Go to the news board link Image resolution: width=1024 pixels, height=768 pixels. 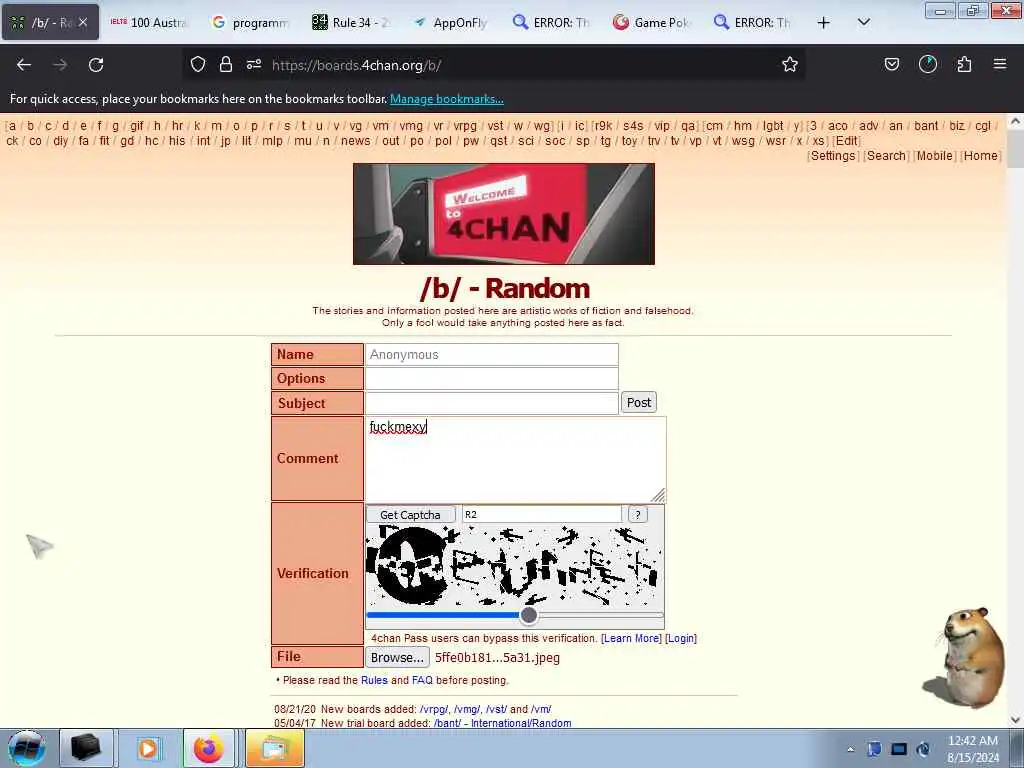click(355, 141)
